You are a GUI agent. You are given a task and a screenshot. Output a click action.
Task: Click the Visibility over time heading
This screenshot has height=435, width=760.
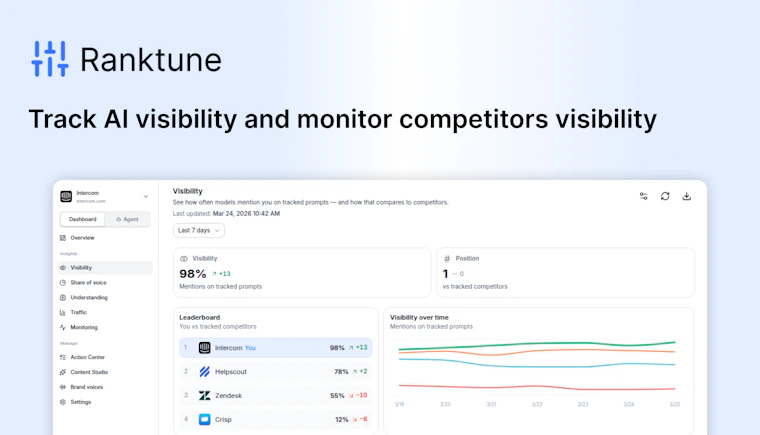coord(419,317)
